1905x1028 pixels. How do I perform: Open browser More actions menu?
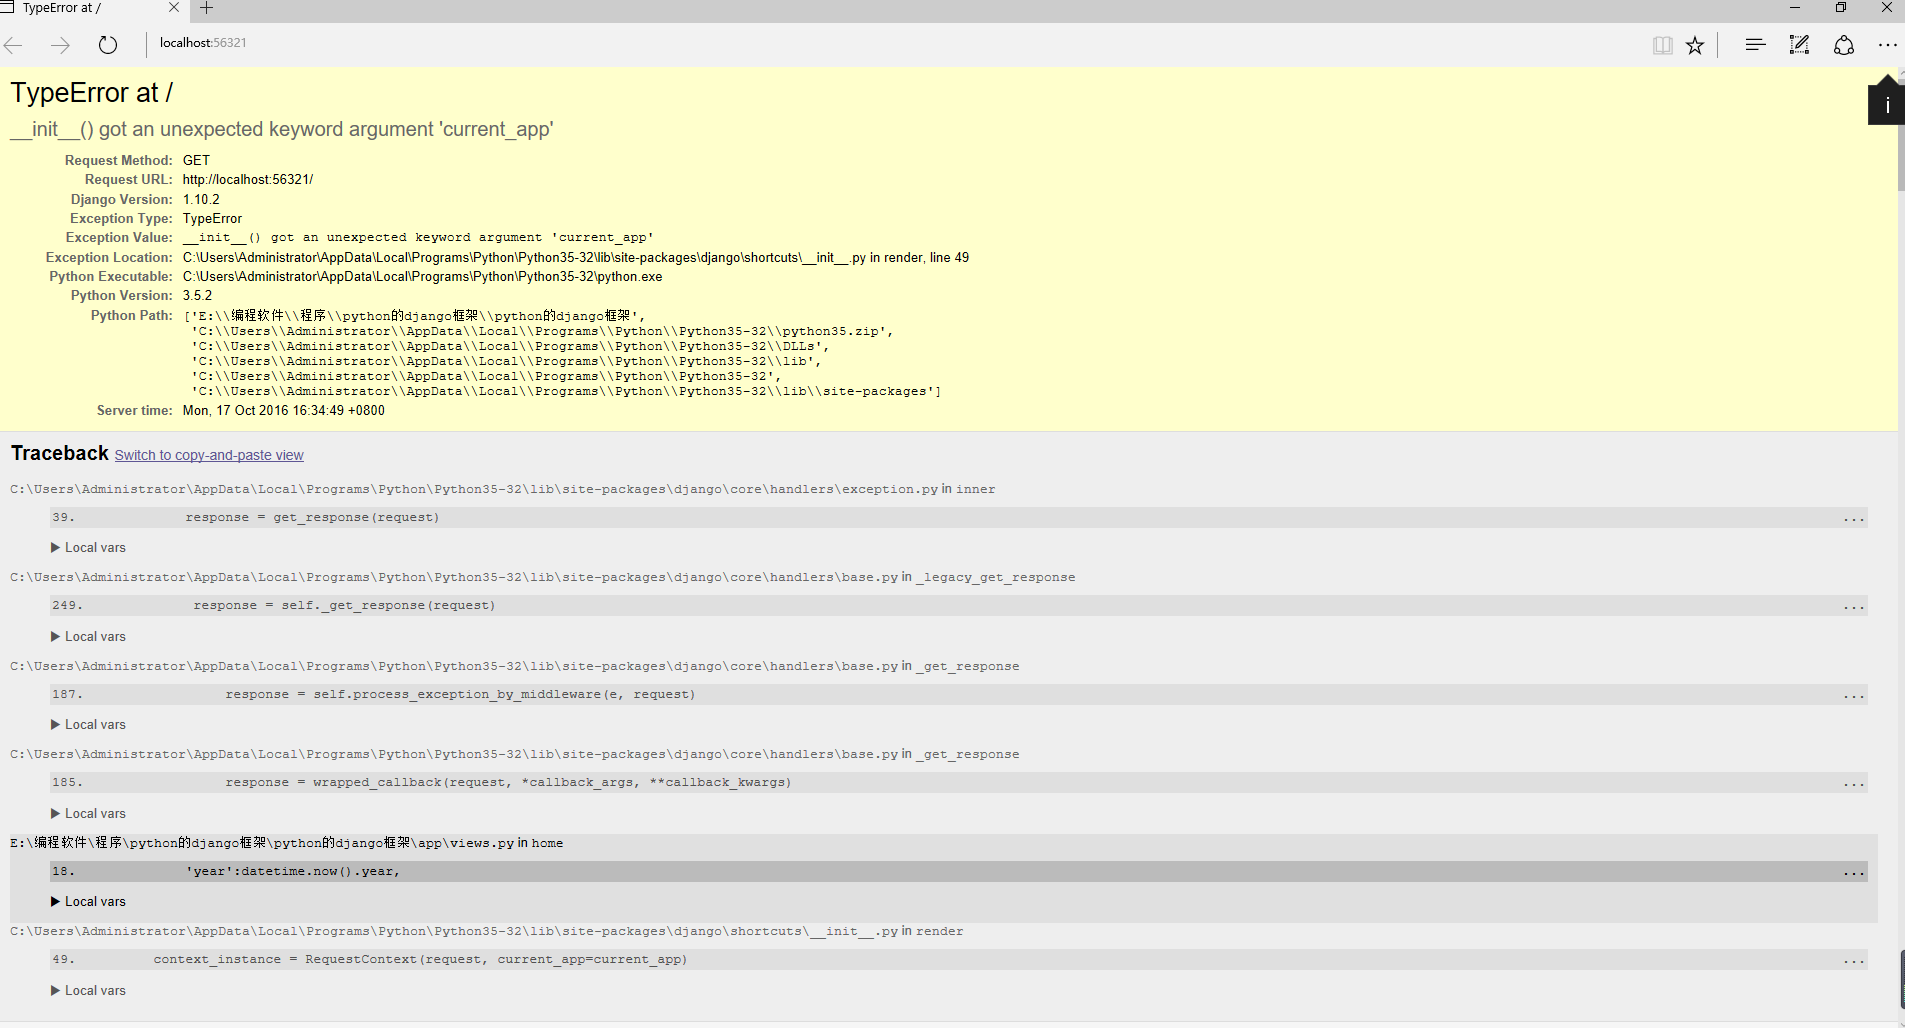(x=1887, y=45)
